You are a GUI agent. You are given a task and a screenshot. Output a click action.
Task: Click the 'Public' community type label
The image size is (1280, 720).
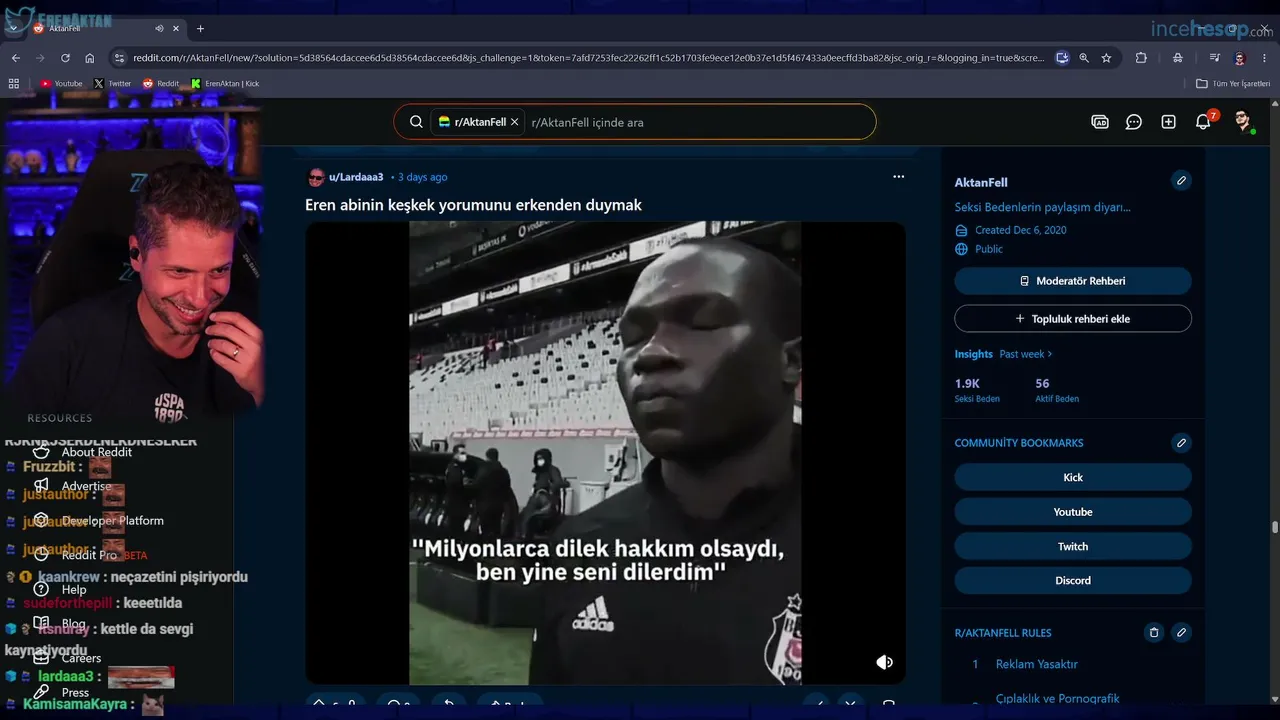[x=989, y=249]
